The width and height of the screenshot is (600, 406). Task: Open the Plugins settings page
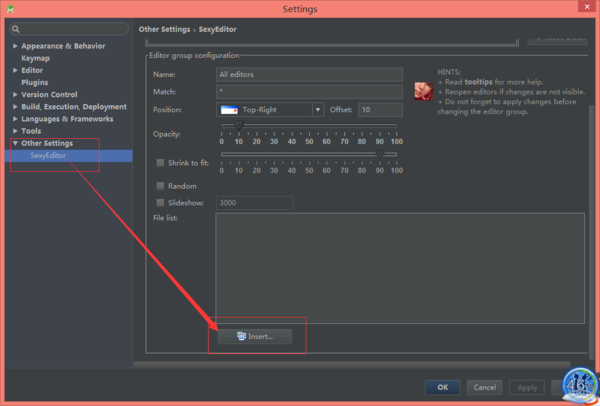pos(35,82)
